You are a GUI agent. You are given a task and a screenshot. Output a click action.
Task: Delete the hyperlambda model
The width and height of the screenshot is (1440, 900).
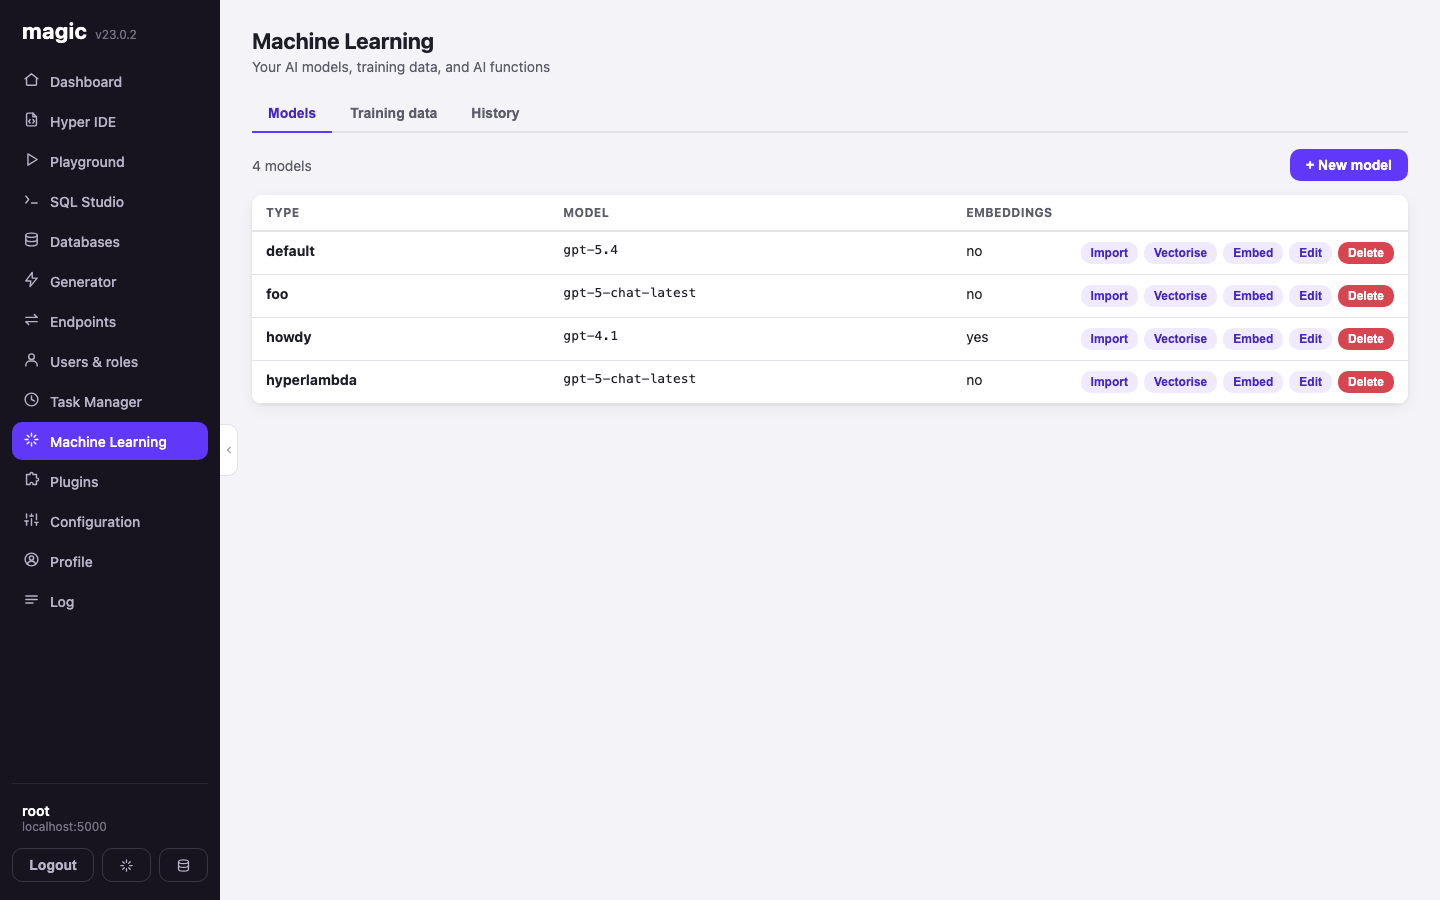pos(1366,382)
